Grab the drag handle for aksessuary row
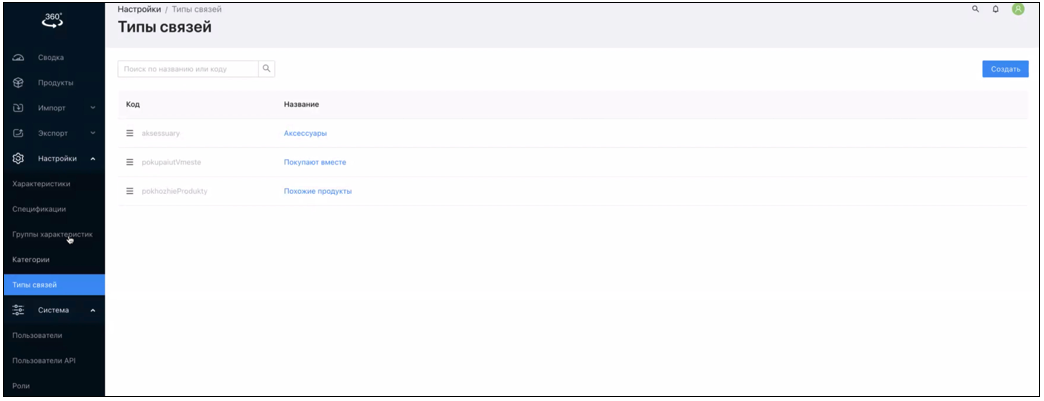1044x401 pixels. (130, 133)
